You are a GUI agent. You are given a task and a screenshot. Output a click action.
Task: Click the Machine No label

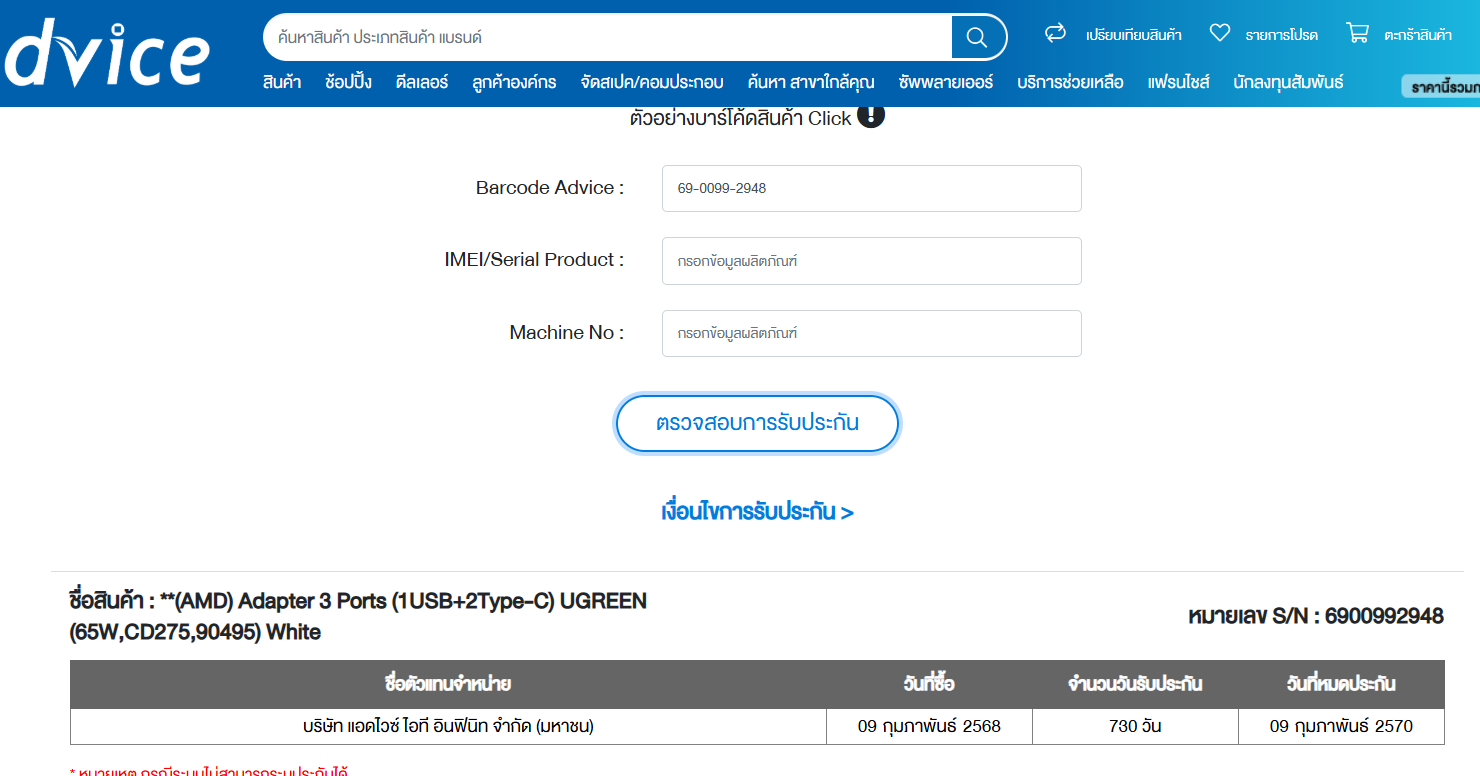coord(567,333)
